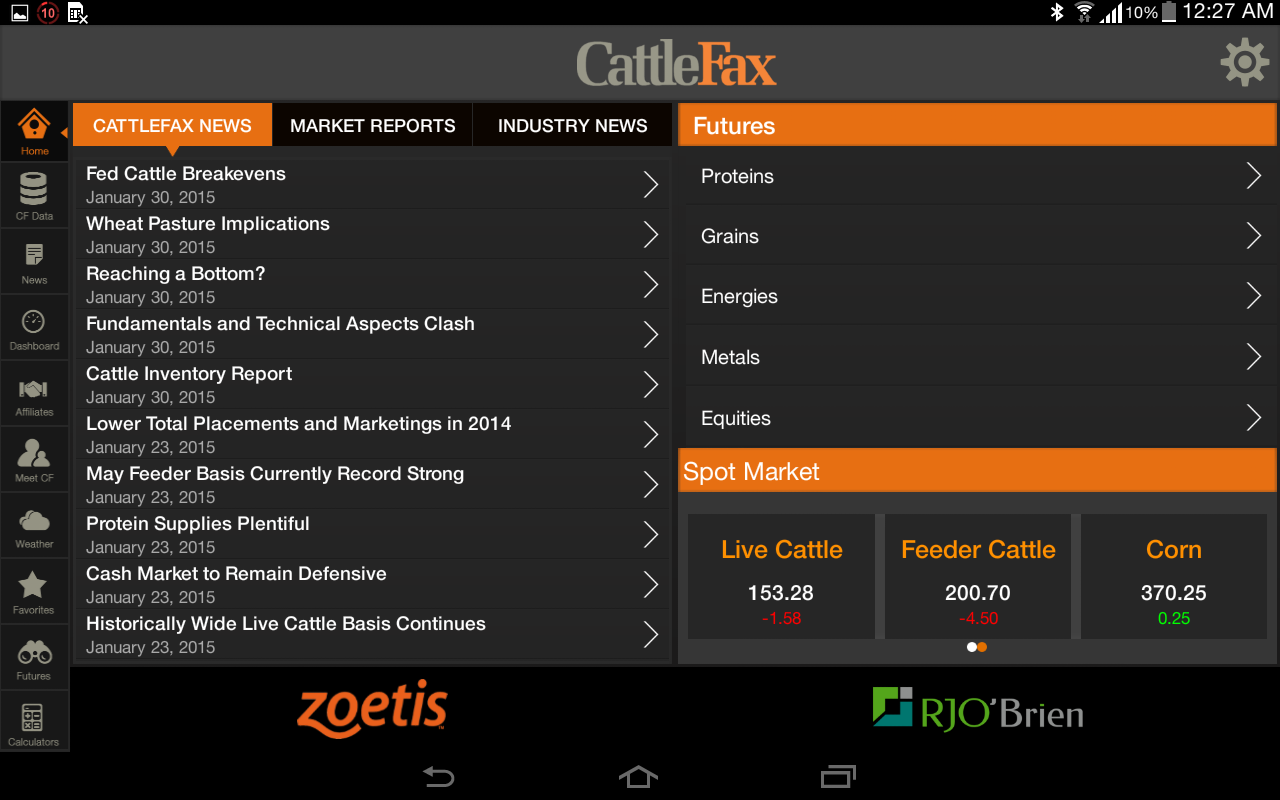Switch to the INDUSTRY NEWS tab

coord(572,126)
